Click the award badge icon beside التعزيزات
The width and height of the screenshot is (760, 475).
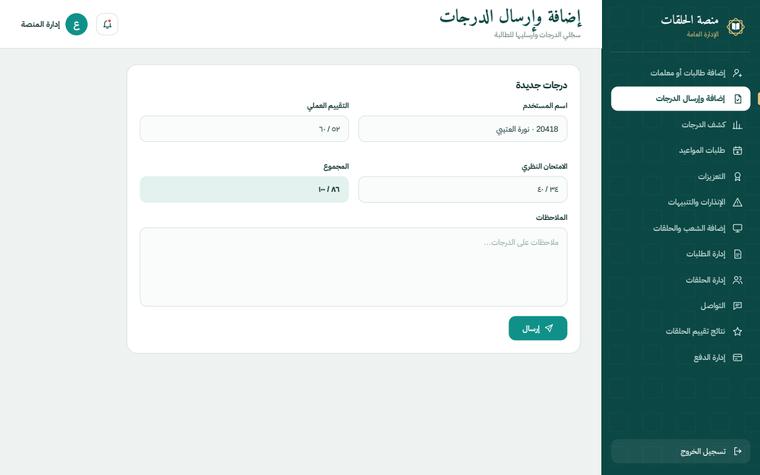[x=737, y=176]
